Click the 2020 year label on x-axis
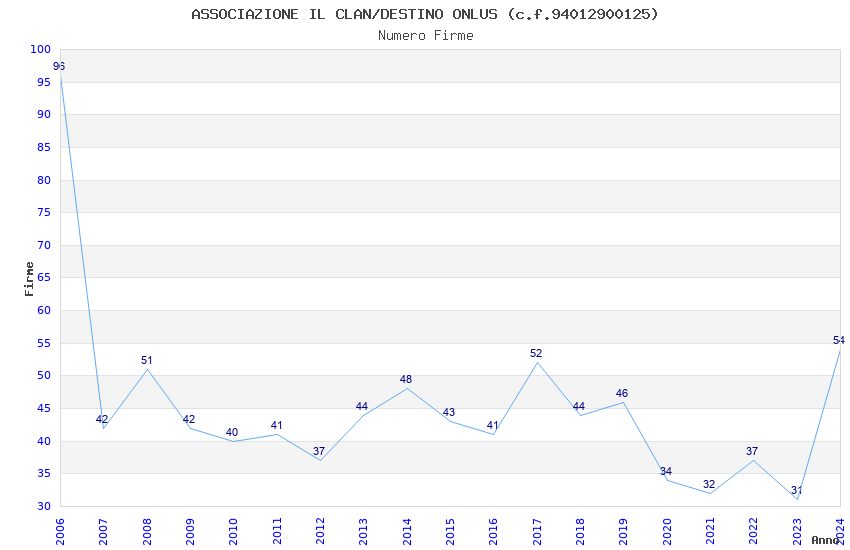 [667, 532]
